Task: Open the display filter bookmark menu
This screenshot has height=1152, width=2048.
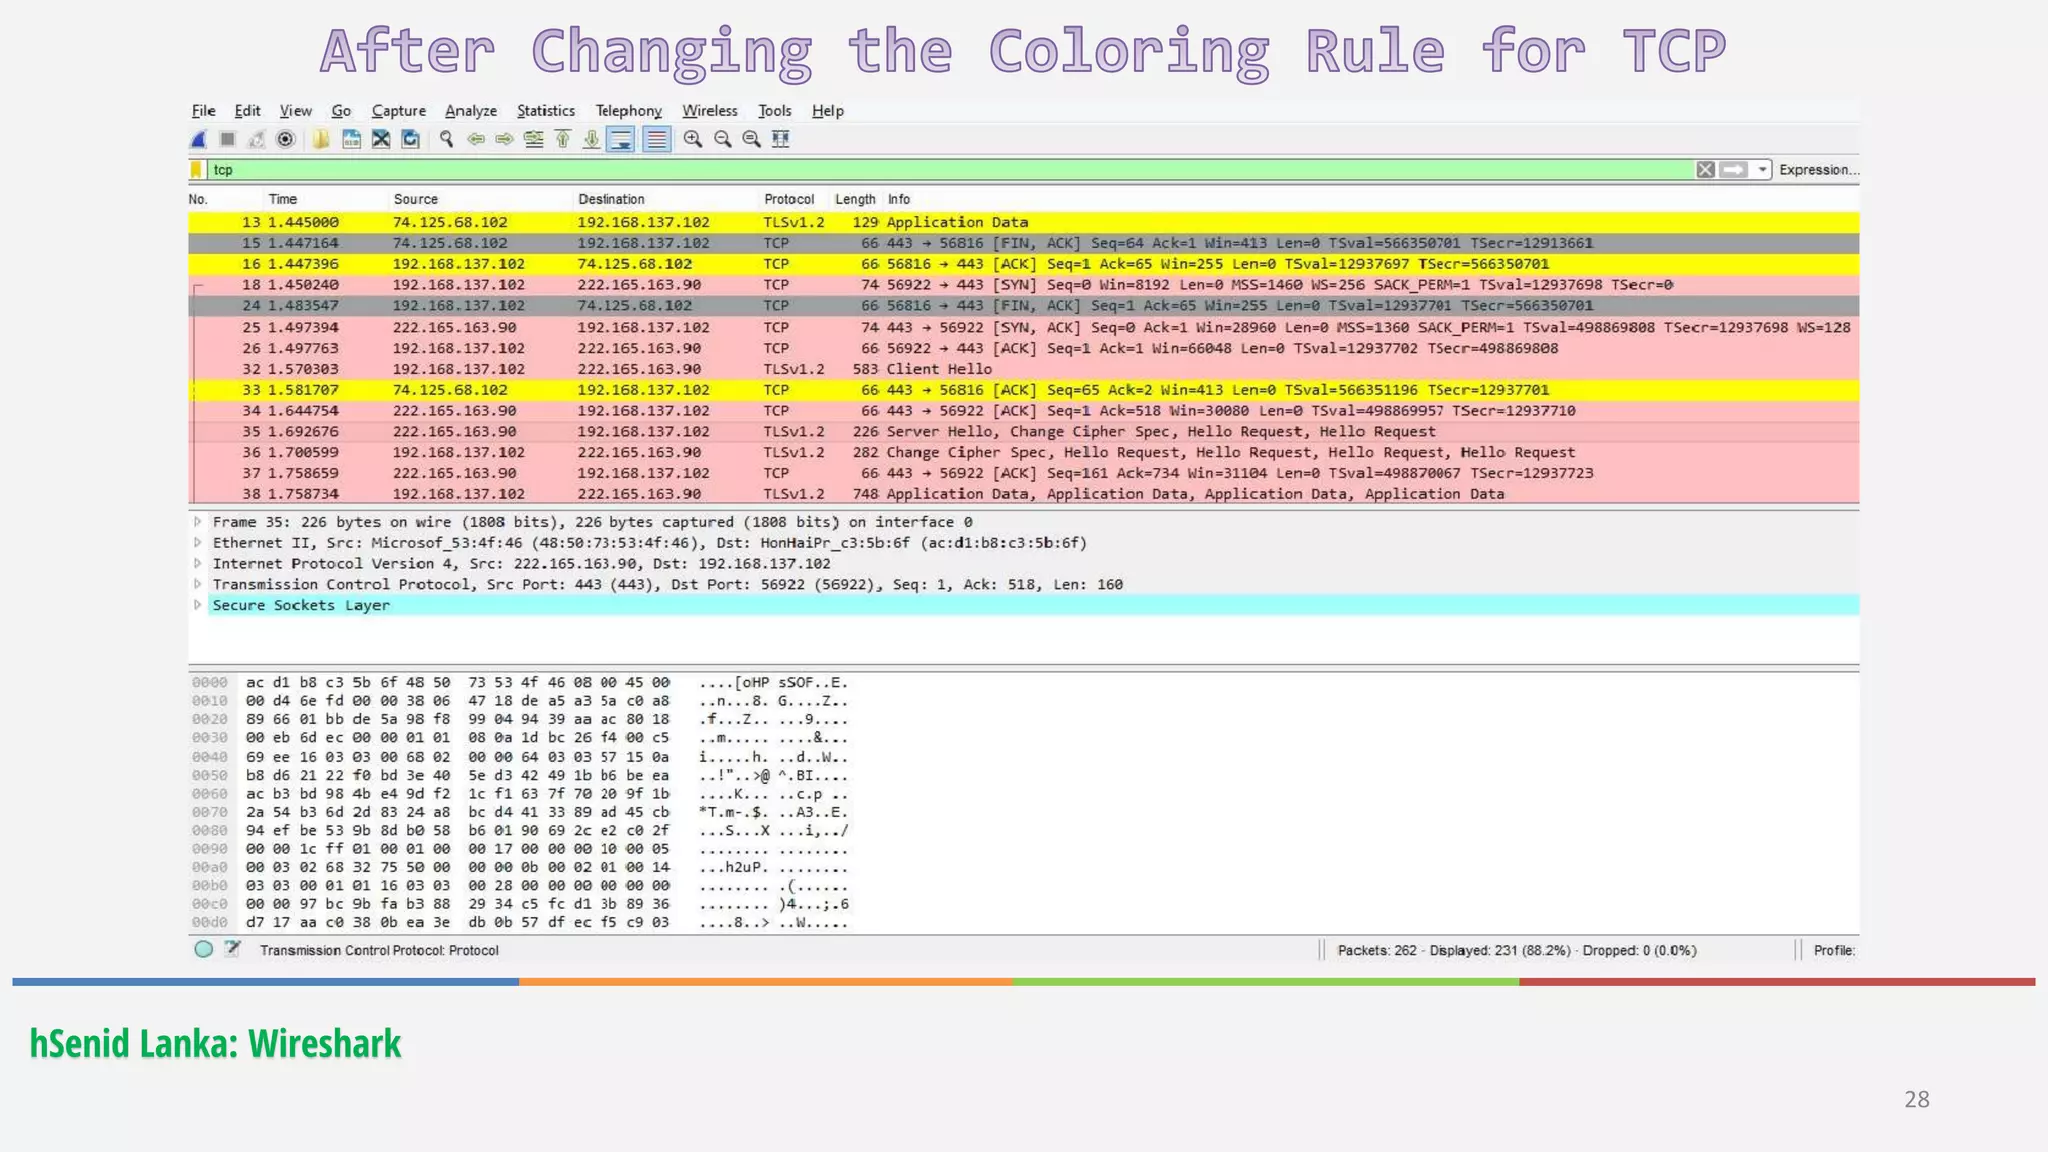Action: point(197,170)
